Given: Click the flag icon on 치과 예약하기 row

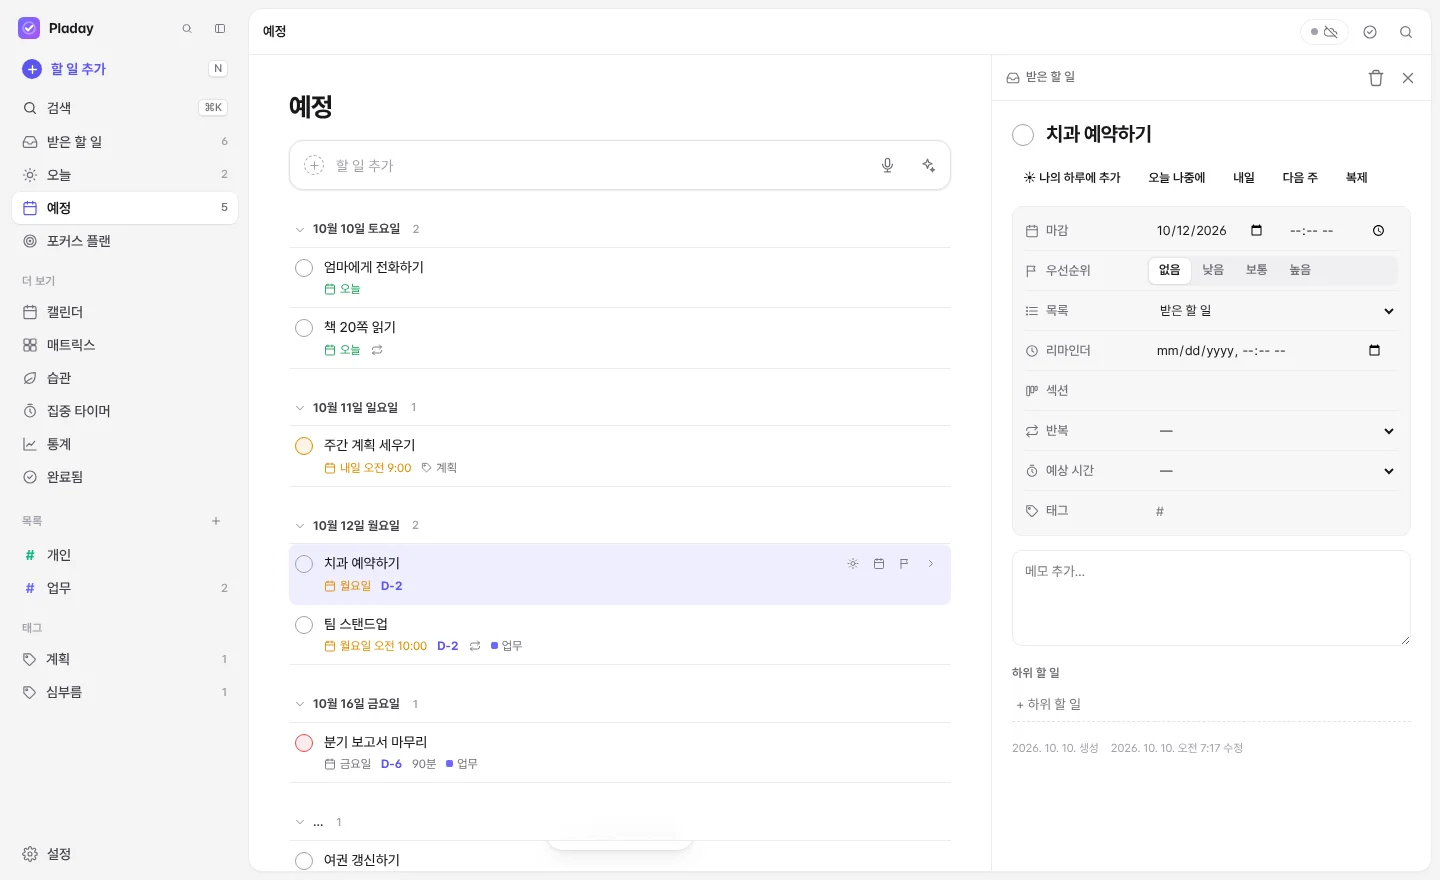Looking at the screenshot, I should coord(904,564).
